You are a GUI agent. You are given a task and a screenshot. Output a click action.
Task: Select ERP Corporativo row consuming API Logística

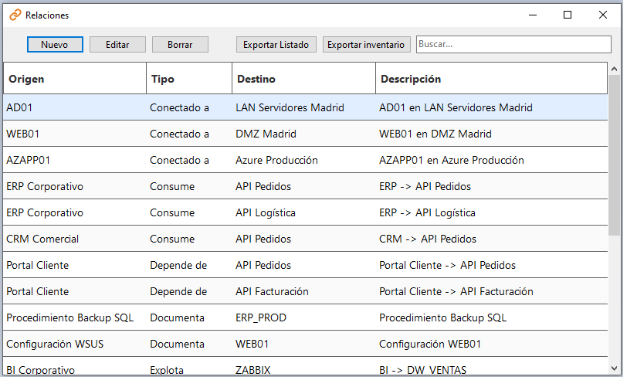tap(305, 213)
